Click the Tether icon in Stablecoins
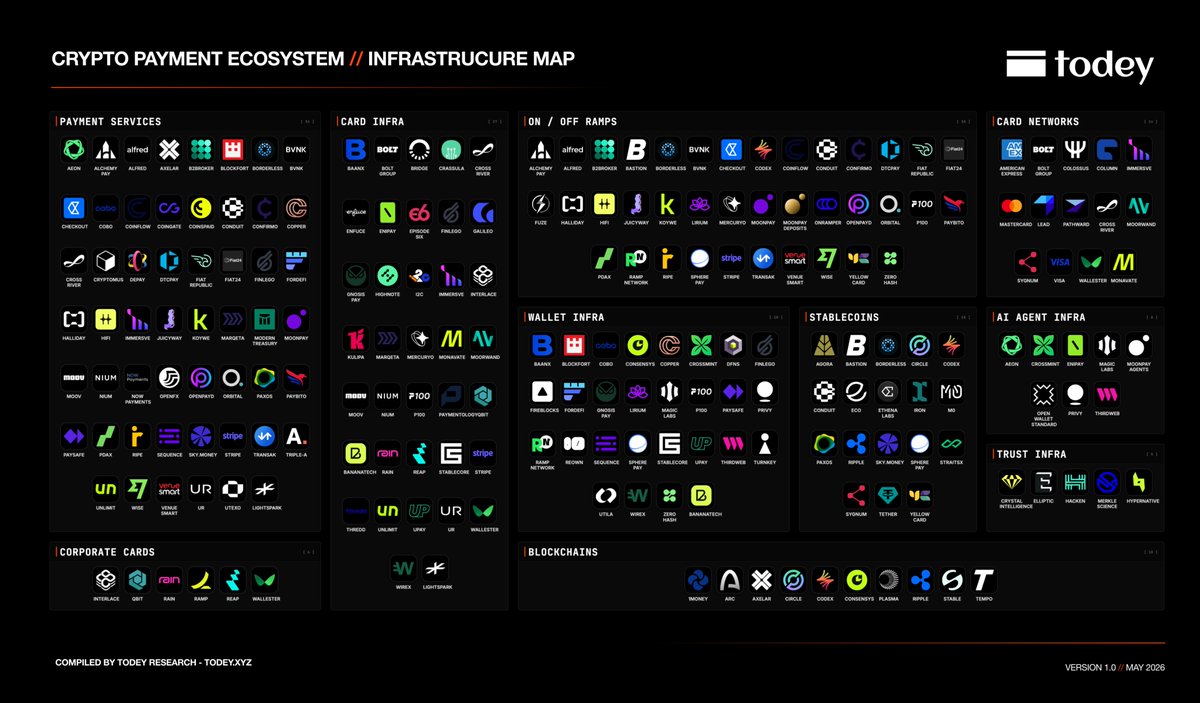 coord(887,495)
